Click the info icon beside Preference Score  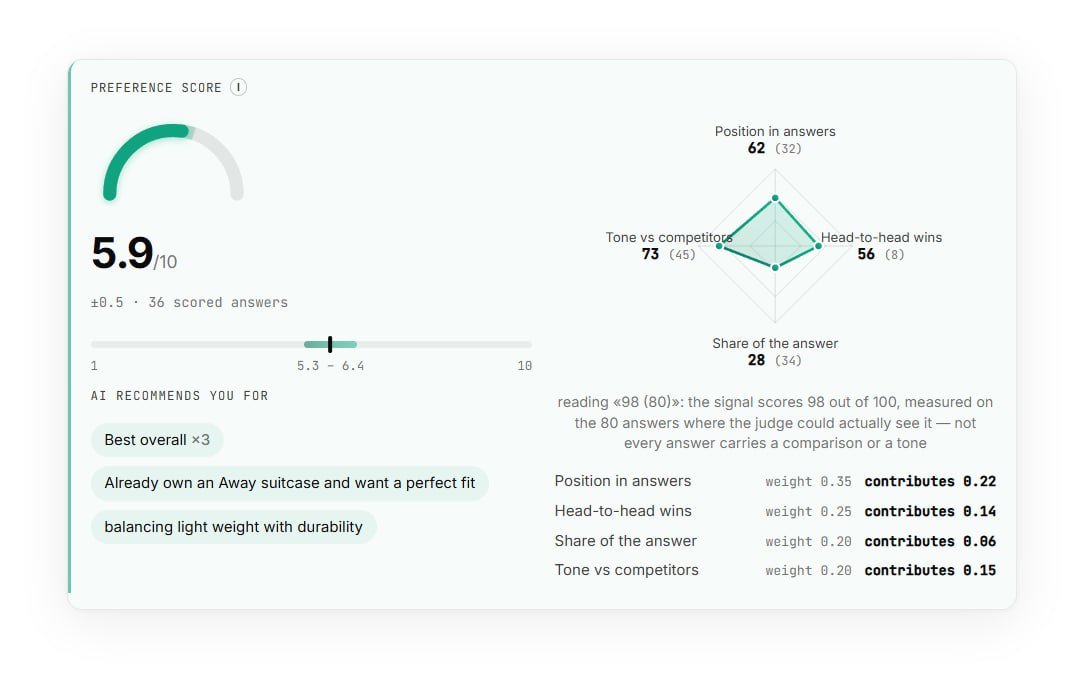click(239, 87)
